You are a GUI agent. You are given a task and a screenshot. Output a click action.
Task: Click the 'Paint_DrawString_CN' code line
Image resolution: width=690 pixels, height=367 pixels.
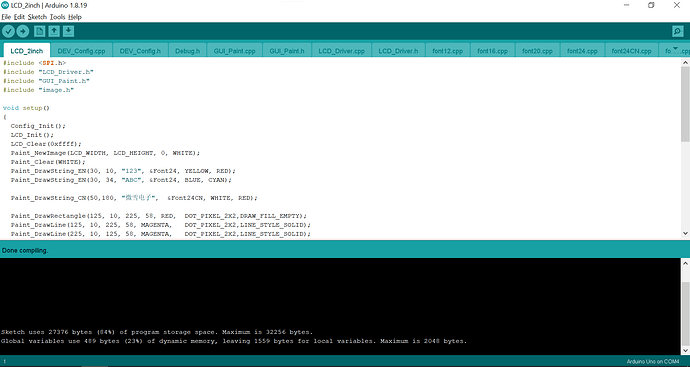[x=134, y=198]
